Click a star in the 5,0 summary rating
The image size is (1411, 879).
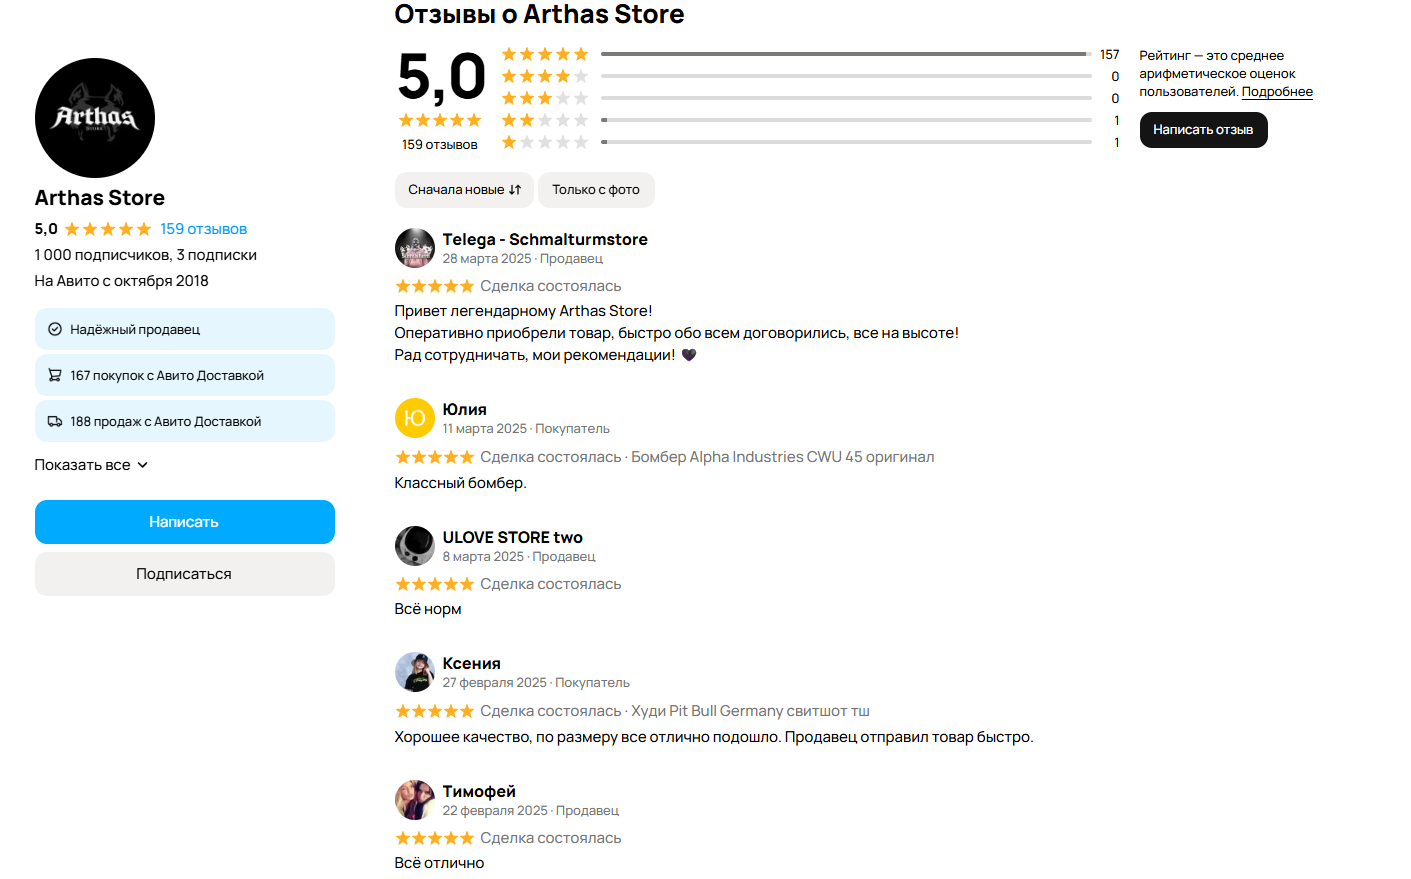[x=440, y=119]
